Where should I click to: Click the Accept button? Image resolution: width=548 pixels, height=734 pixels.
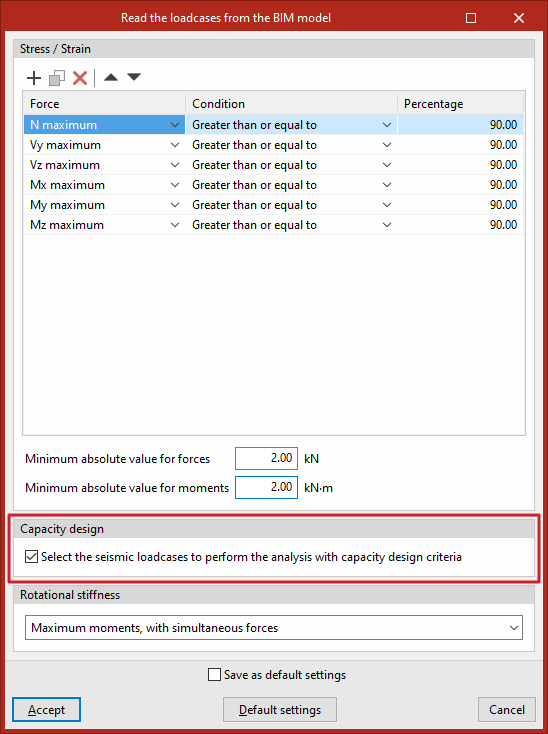point(46,710)
